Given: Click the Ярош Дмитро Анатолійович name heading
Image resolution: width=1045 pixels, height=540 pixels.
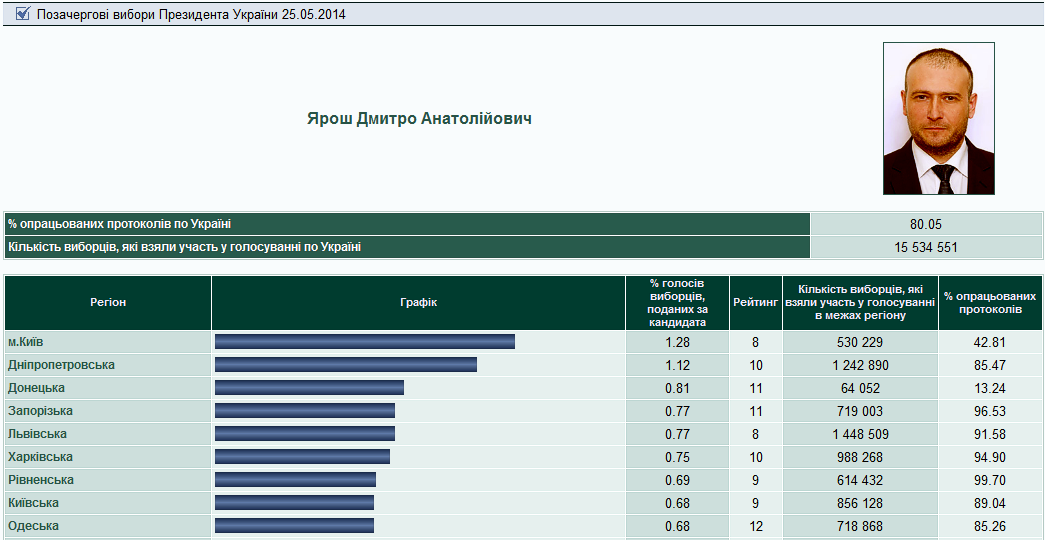Looking at the screenshot, I should (x=419, y=119).
